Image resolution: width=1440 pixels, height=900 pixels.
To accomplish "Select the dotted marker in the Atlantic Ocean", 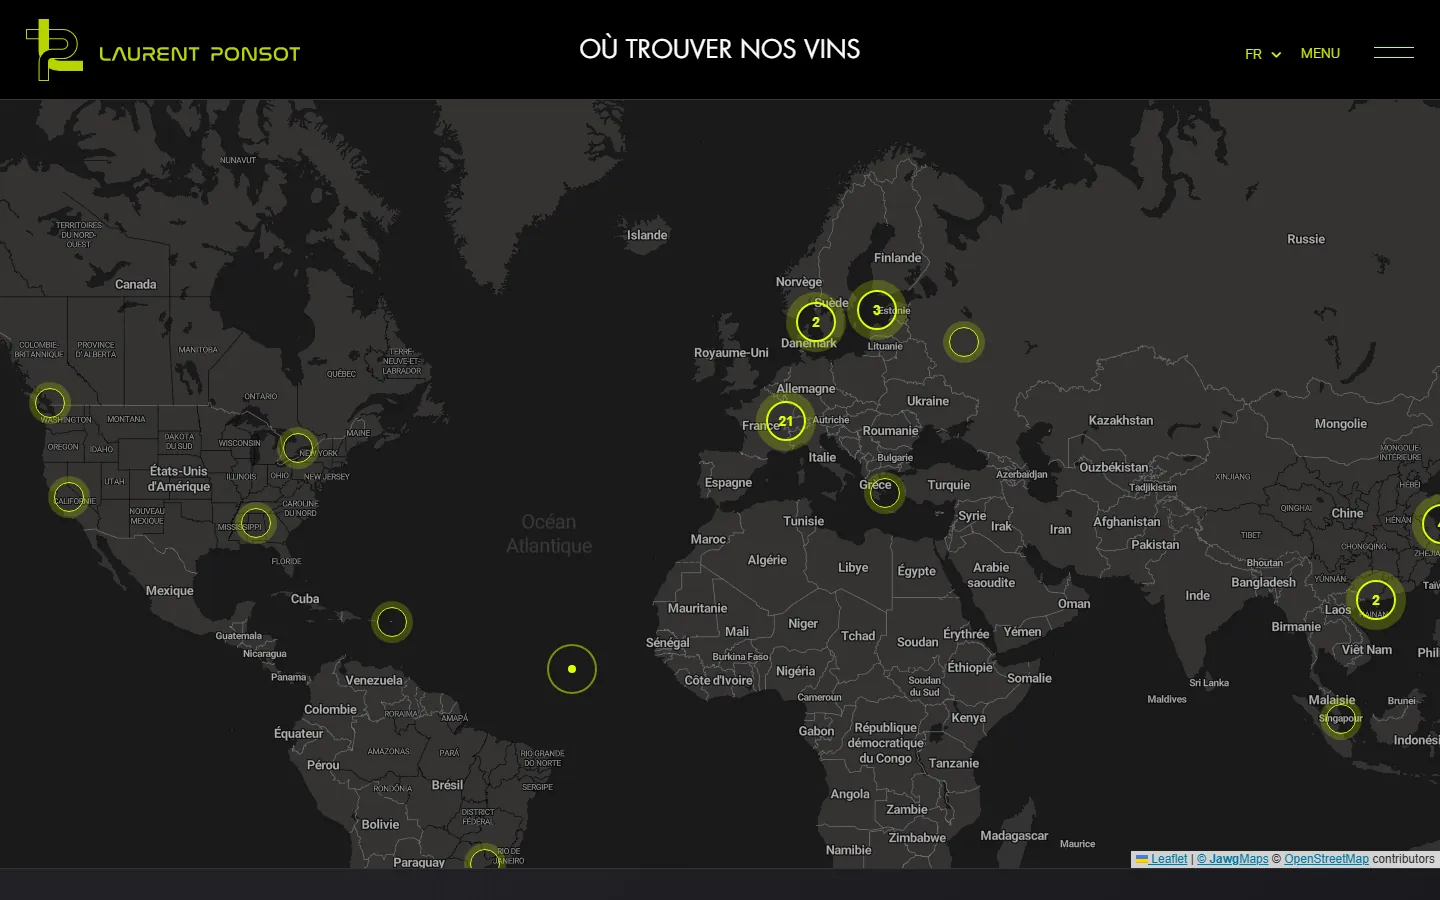I will click(x=572, y=669).
